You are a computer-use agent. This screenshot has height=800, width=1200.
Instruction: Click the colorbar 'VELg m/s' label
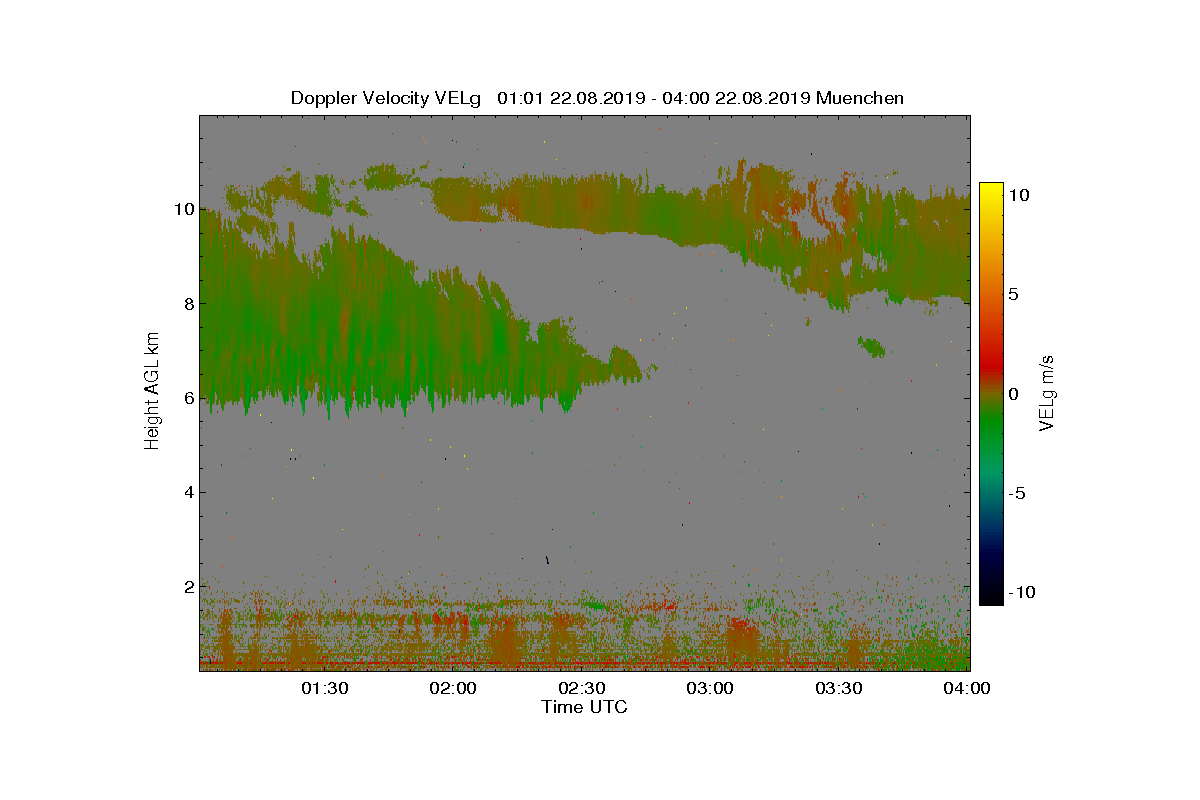tap(1047, 392)
